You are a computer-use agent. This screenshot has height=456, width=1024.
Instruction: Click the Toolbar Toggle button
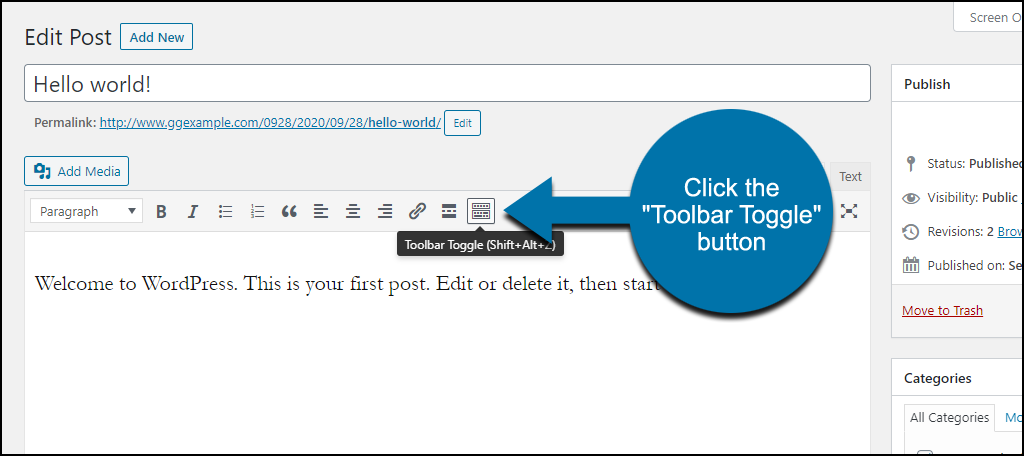pos(481,212)
